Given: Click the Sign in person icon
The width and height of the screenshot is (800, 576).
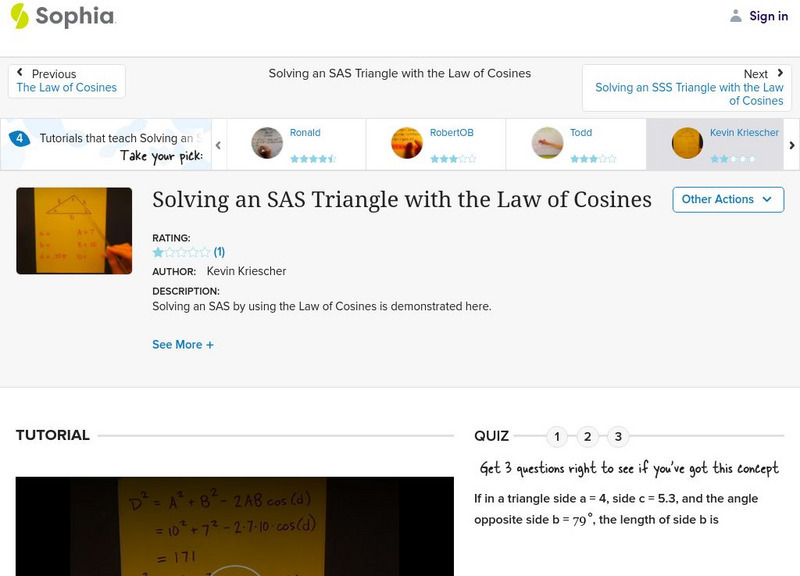Looking at the screenshot, I should coord(735,16).
